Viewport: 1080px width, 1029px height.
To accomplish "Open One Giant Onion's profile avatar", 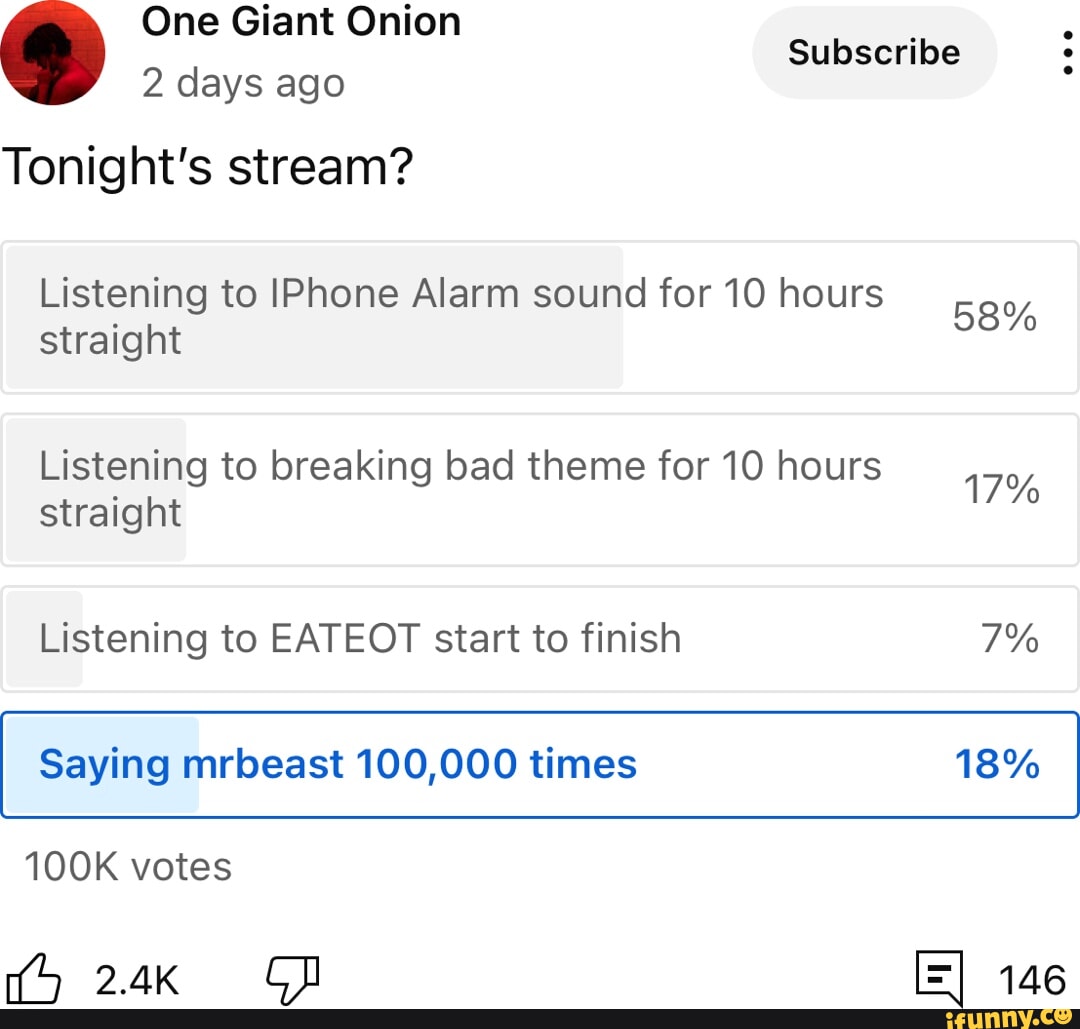I will pos(52,53).
